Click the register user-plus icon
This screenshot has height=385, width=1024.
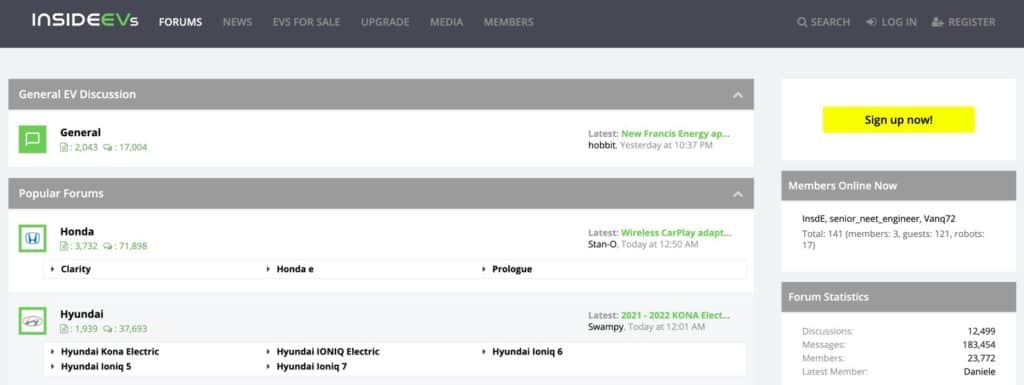tap(938, 22)
